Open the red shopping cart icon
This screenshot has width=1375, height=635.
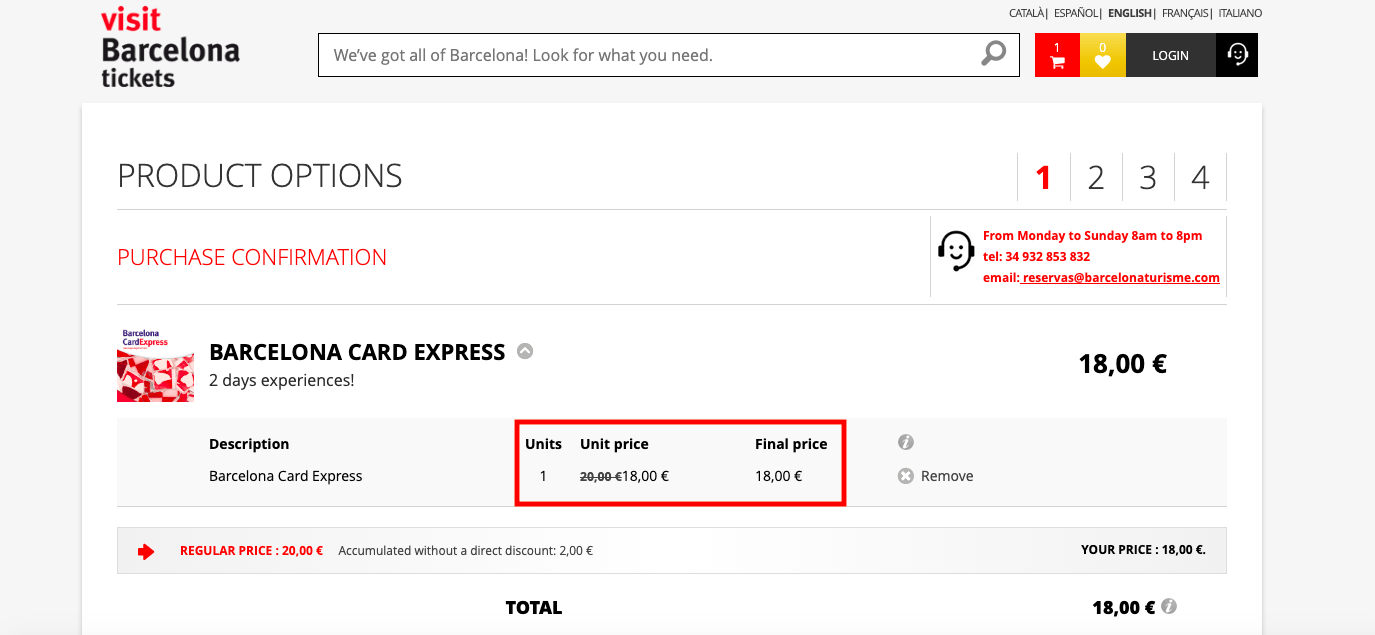coord(1057,55)
